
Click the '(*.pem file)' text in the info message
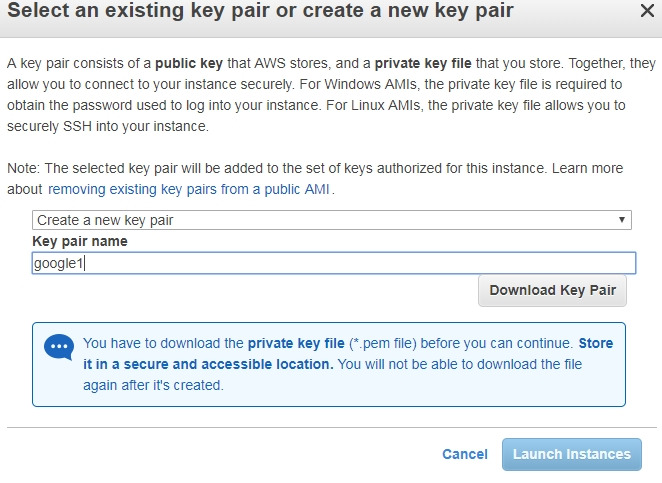pos(381,343)
